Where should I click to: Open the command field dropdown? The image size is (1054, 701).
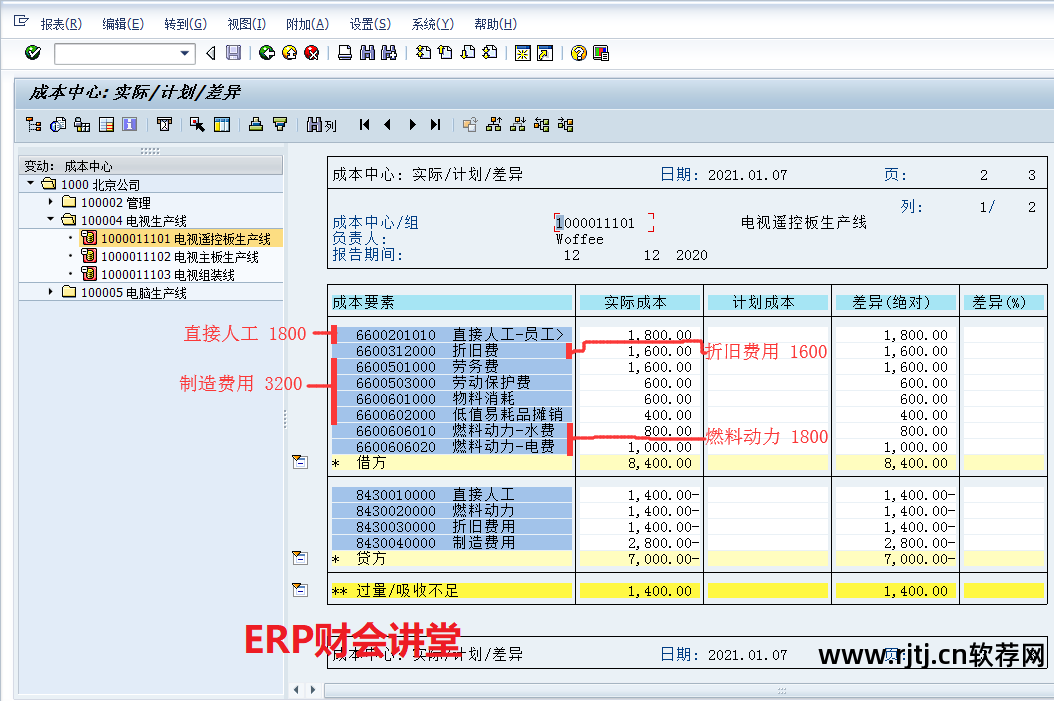click(x=185, y=53)
